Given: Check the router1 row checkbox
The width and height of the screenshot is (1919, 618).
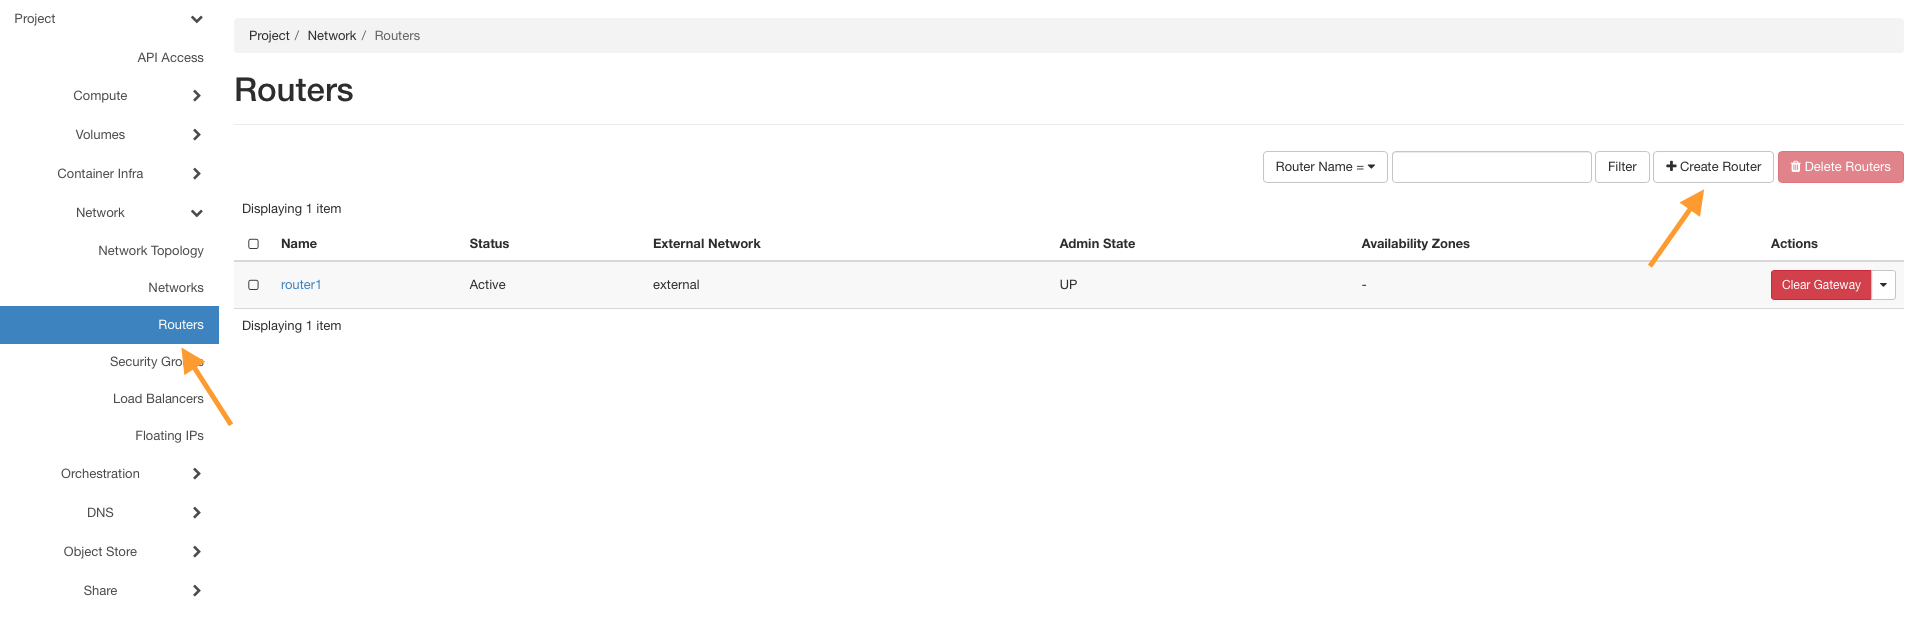Looking at the screenshot, I should point(254,285).
